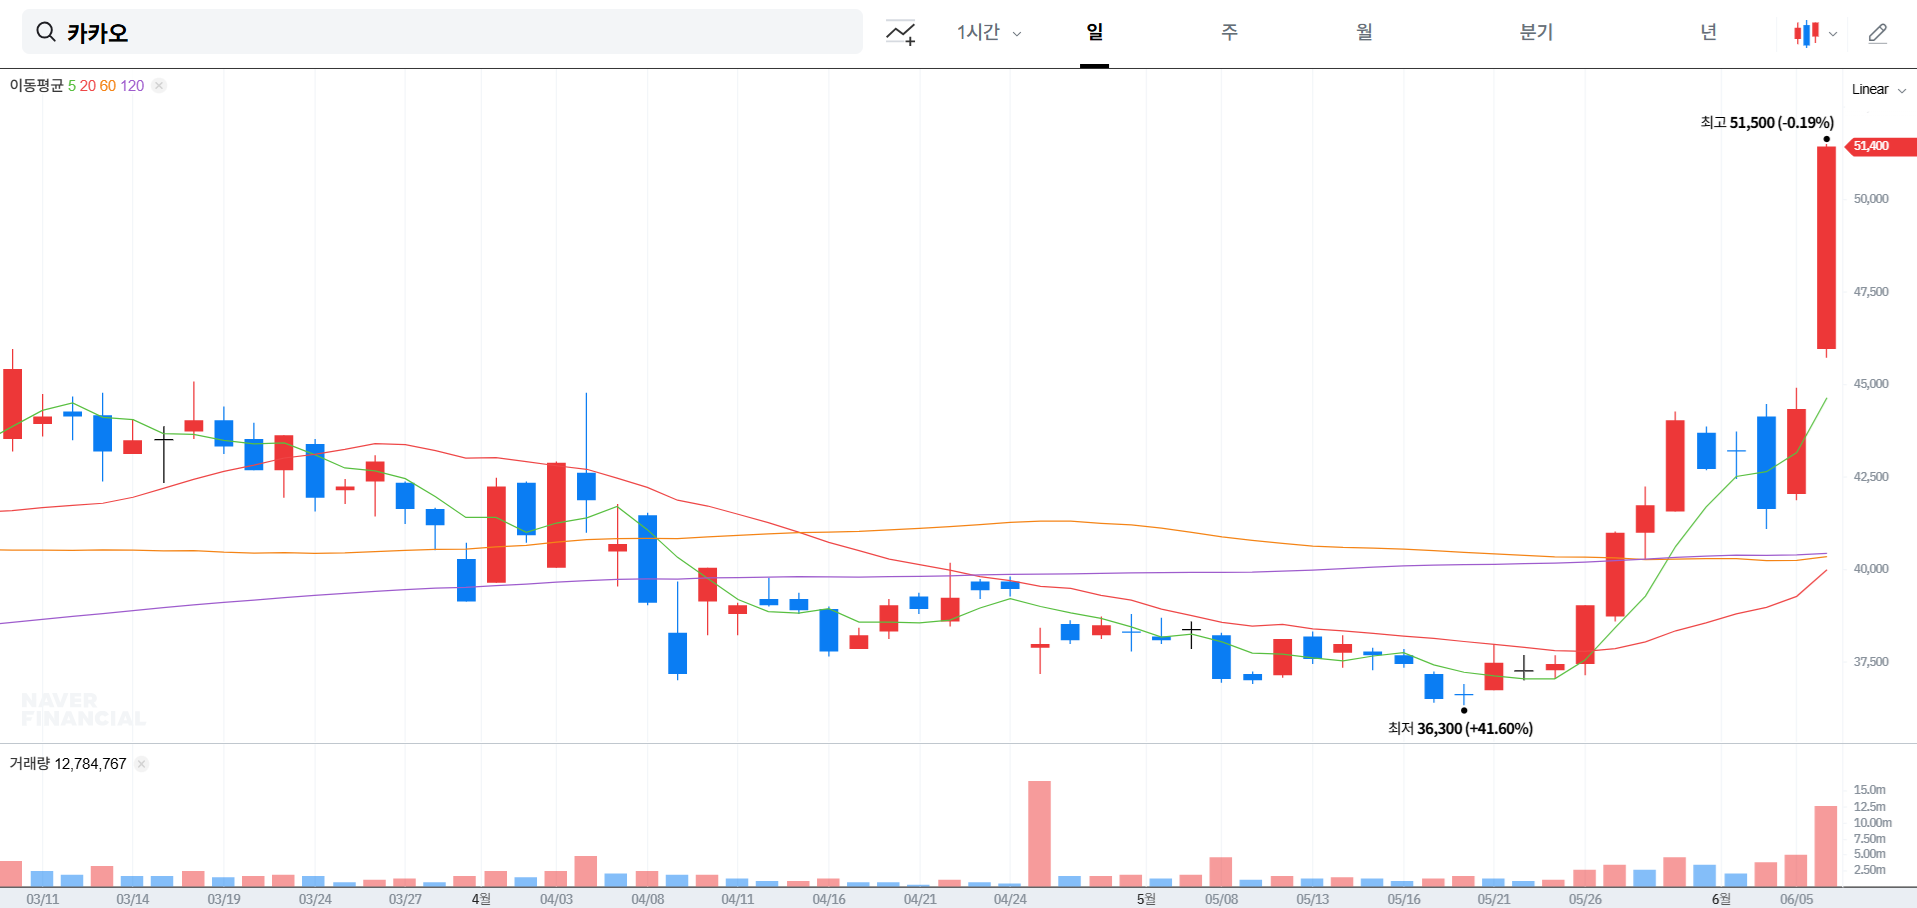Click the 최고 51,500 high label
This screenshot has width=1917, height=908.
(1767, 122)
